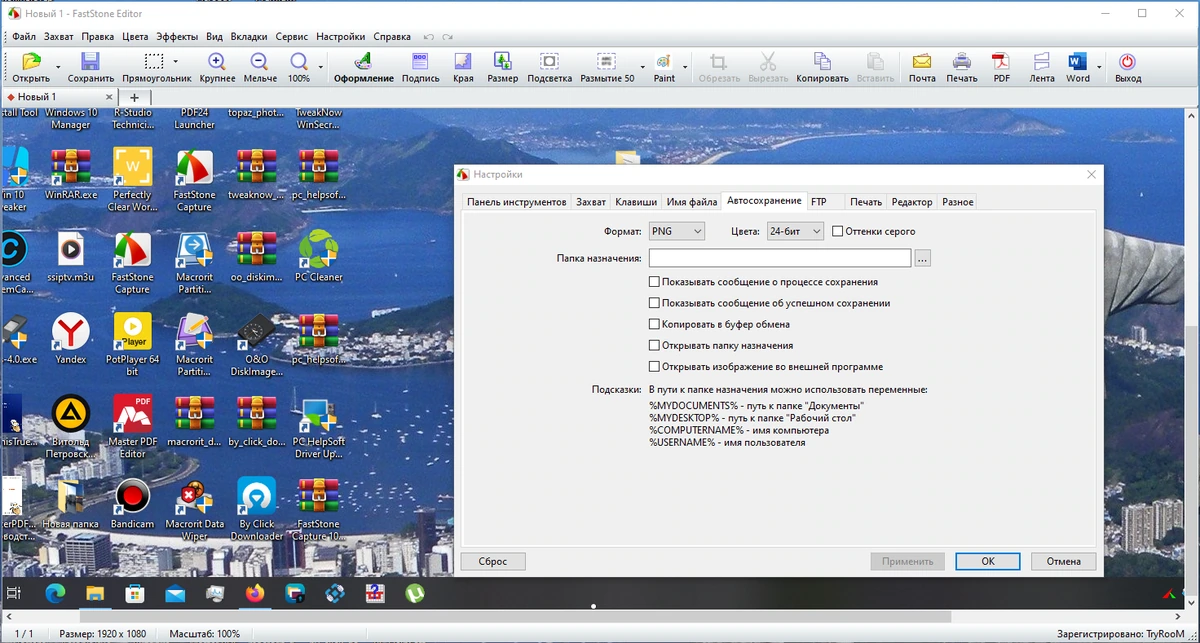Viewport: 1200px width, 643px height.
Task: Open the Цвета 24-бит dropdown
Action: 795,231
